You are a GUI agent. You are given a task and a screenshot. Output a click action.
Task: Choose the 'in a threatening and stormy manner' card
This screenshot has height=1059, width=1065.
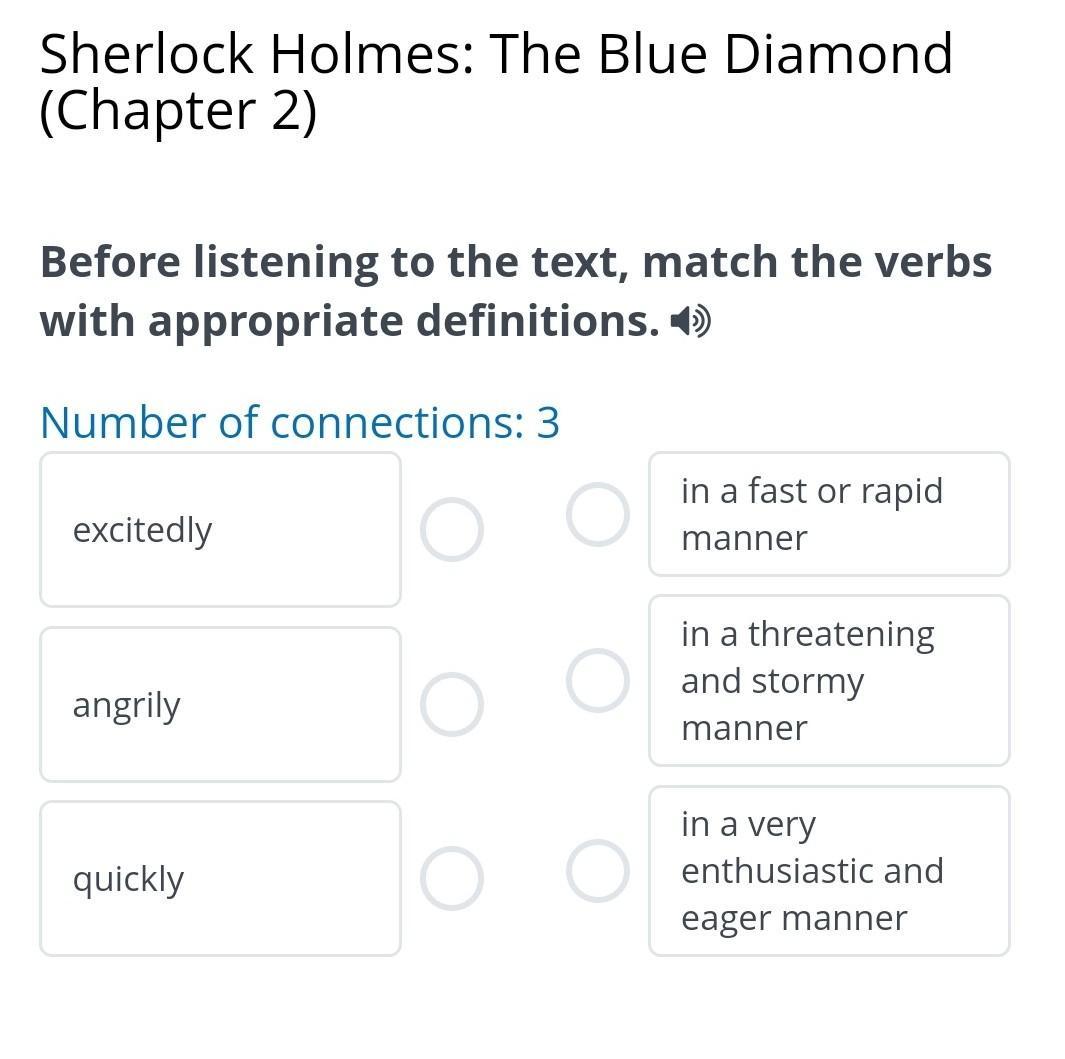(x=829, y=680)
